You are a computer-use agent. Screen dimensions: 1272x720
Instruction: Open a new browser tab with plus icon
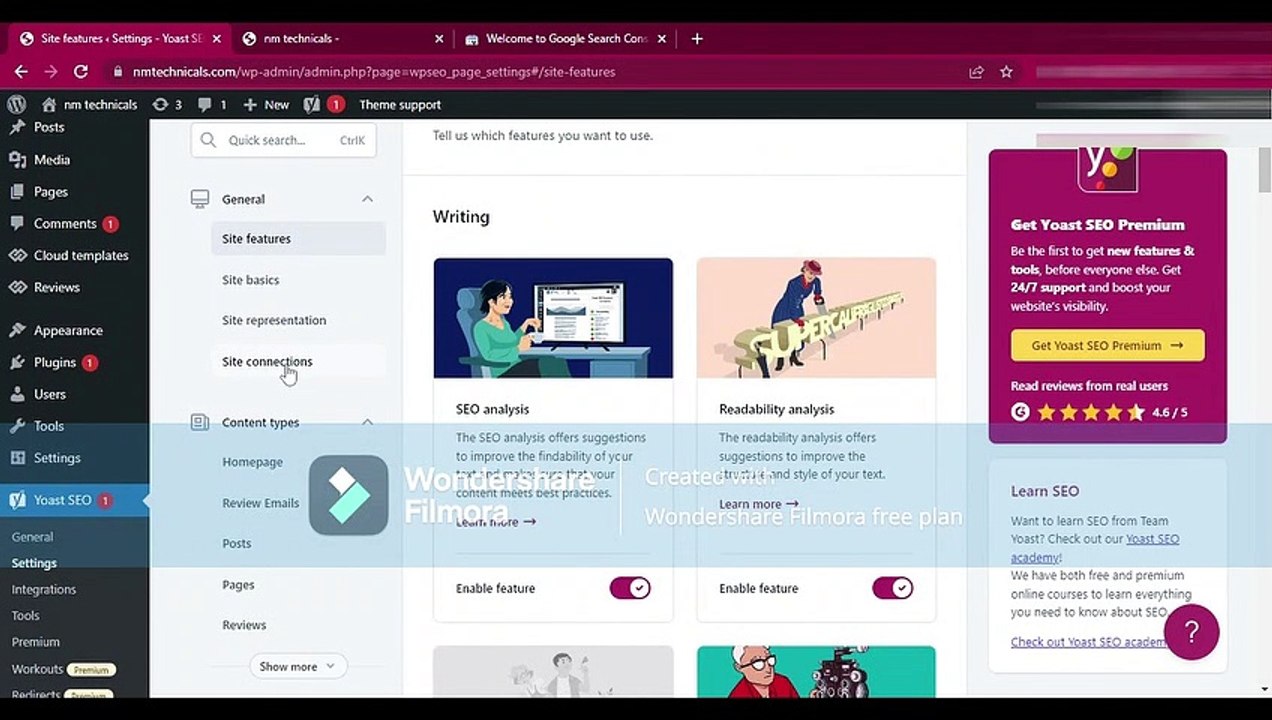tap(697, 39)
